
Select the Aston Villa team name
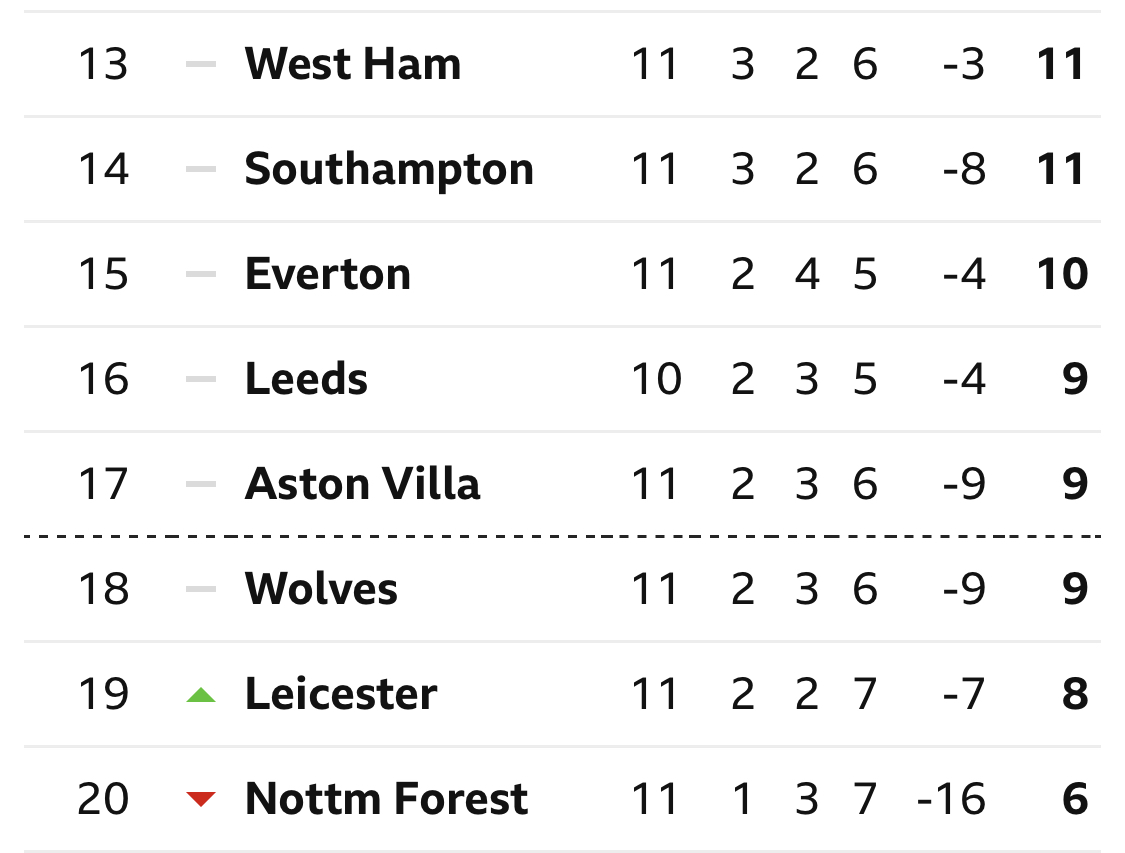(362, 484)
